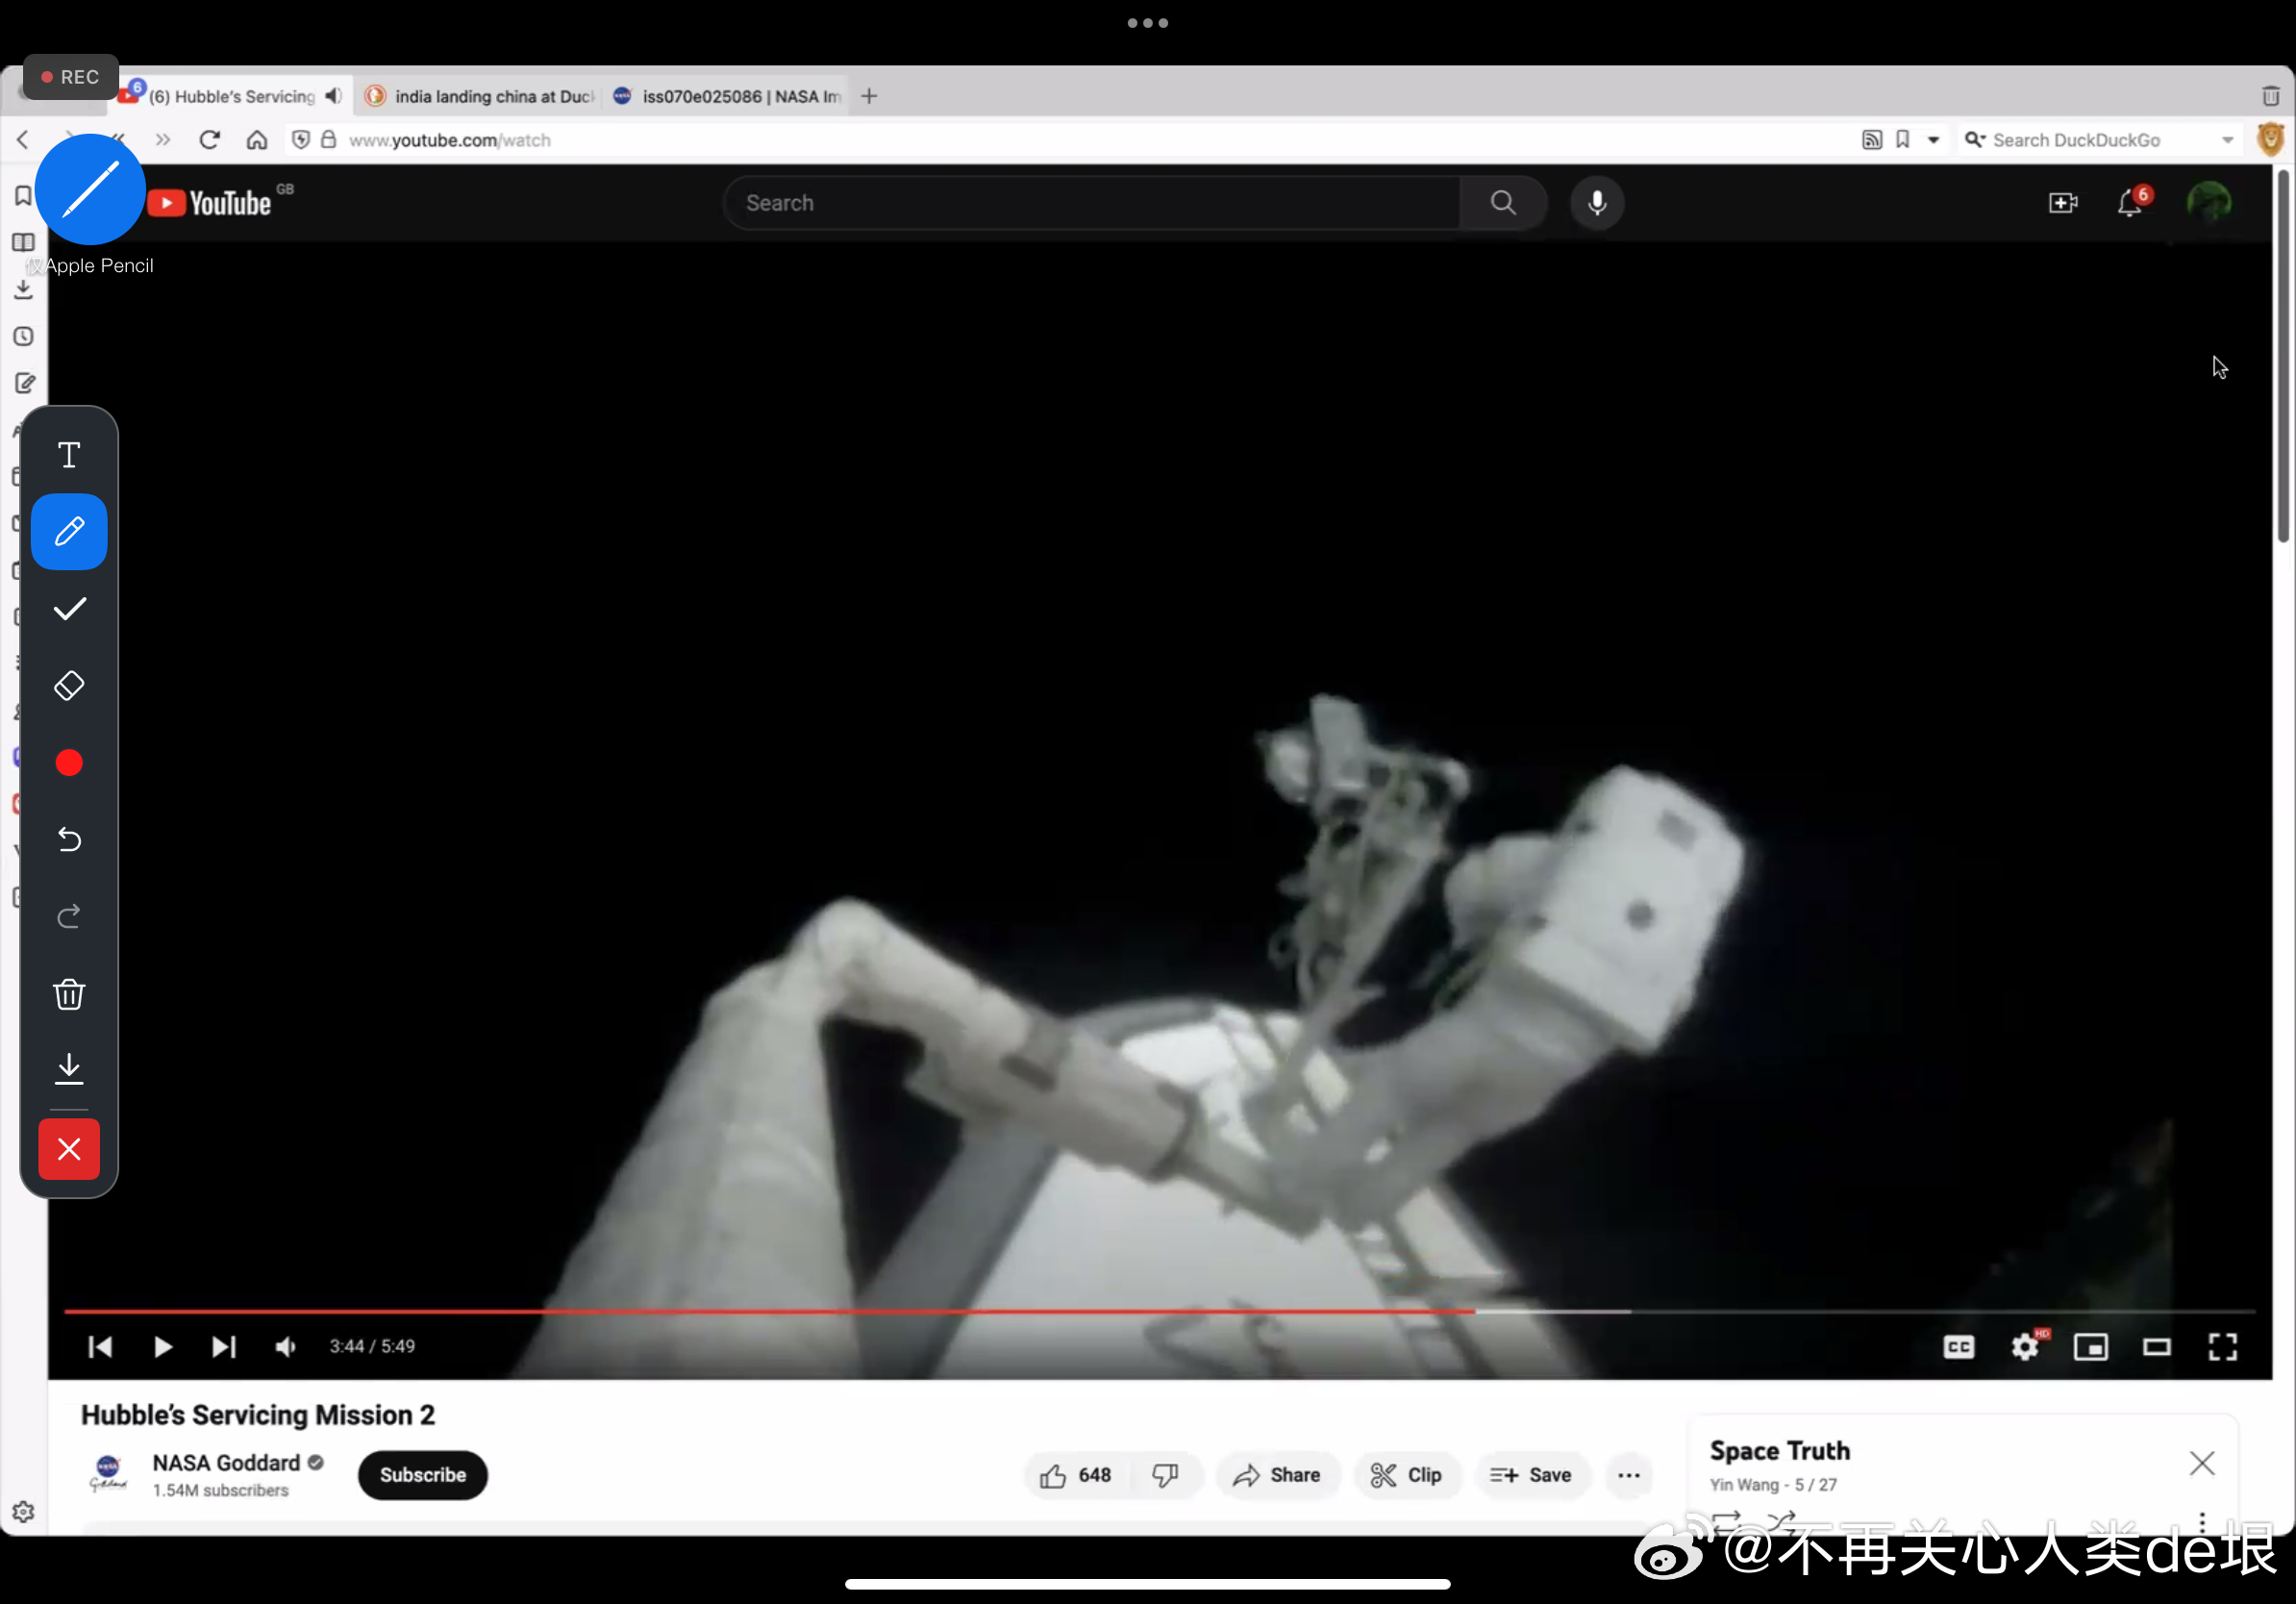The width and height of the screenshot is (2296, 1604).
Task: Download the annotated screenshot
Action: (x=69, y=1068)
